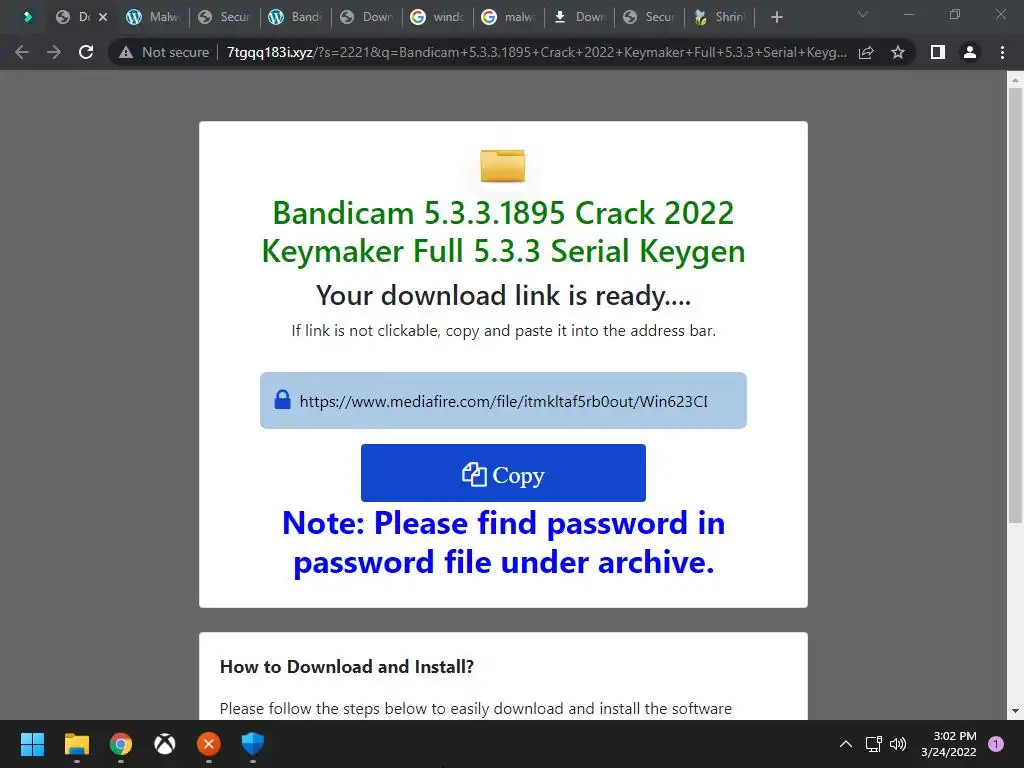Viewport: 1024px width, 768px height.
Task: Click the scrollbar down arrow
Action: click(x=1015, y=711)
